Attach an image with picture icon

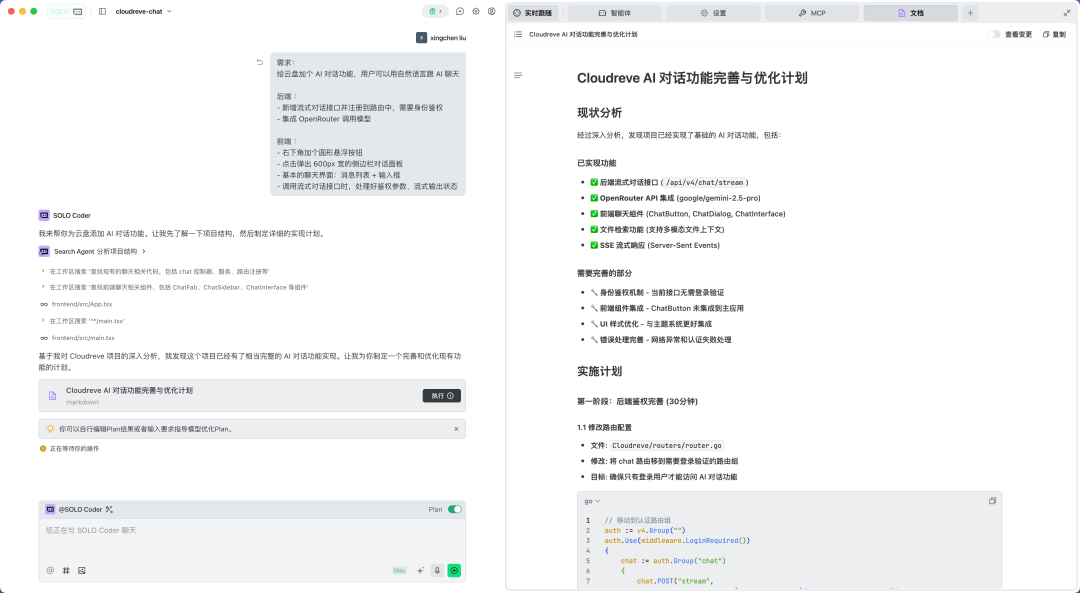(x=82, y=570)
